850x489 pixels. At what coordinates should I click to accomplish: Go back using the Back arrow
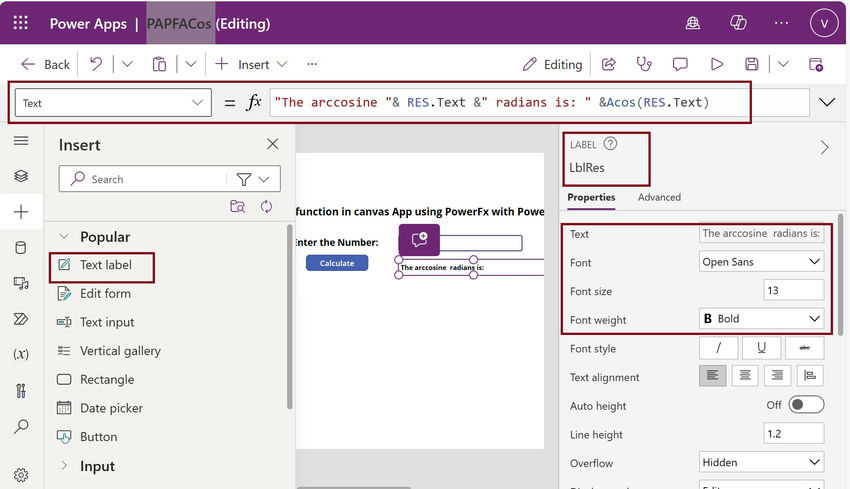pyautogui.click(x=45, y=65)
